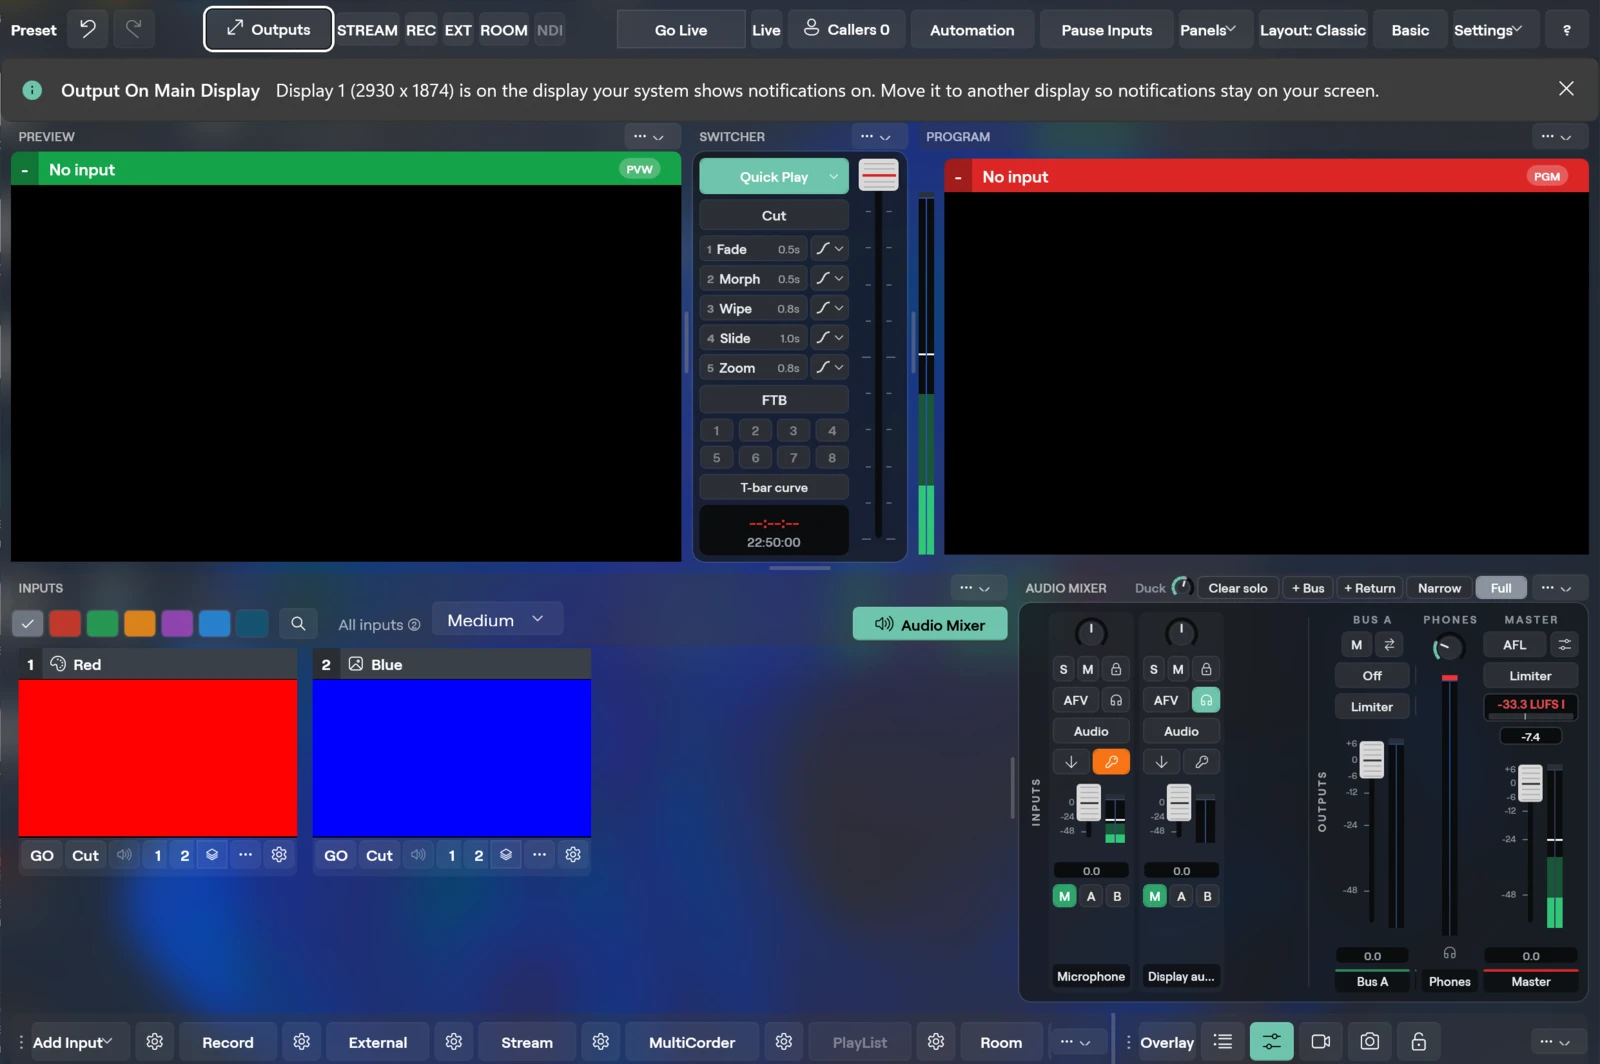The height and width of the screenshot is (1064, 1600).
Task: Open more options for Red input
Action: click(245, 855)
